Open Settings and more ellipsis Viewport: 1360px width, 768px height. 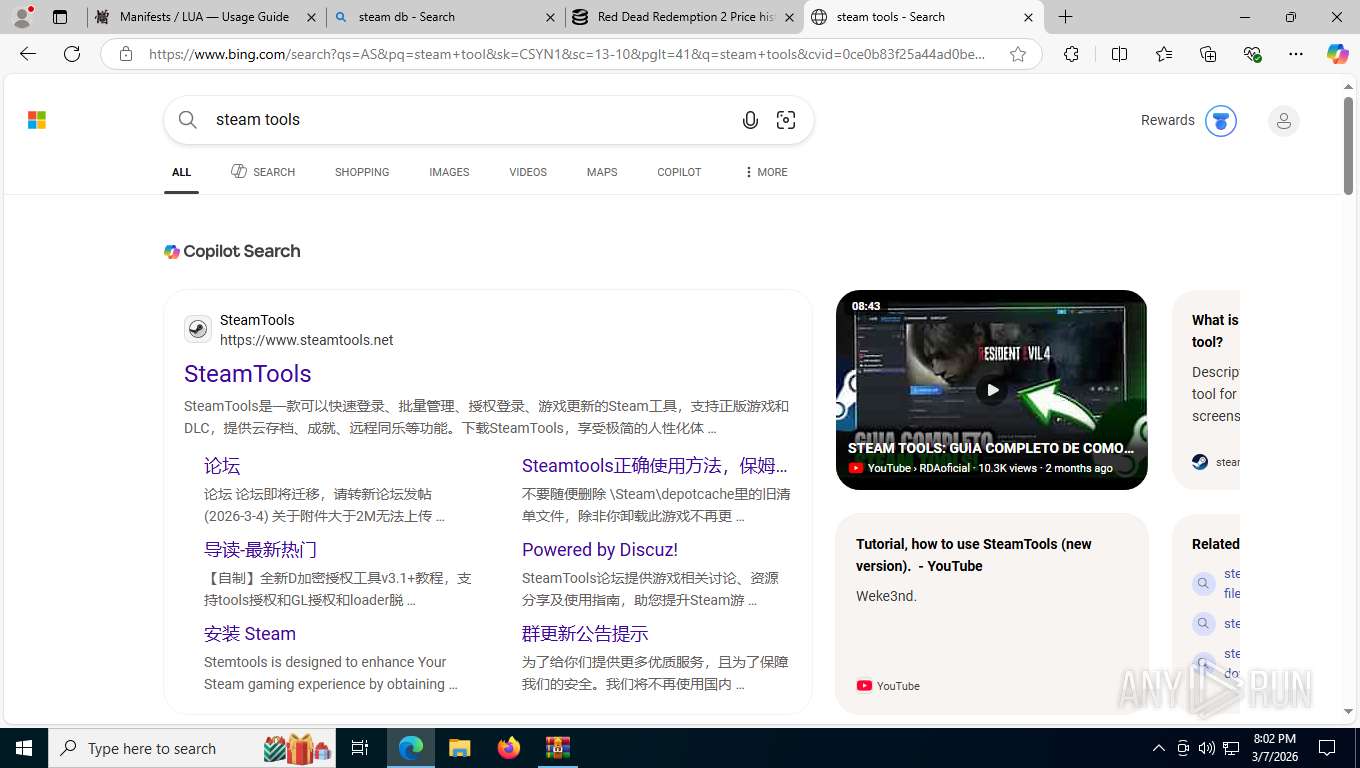click(x=1296, y=54)
